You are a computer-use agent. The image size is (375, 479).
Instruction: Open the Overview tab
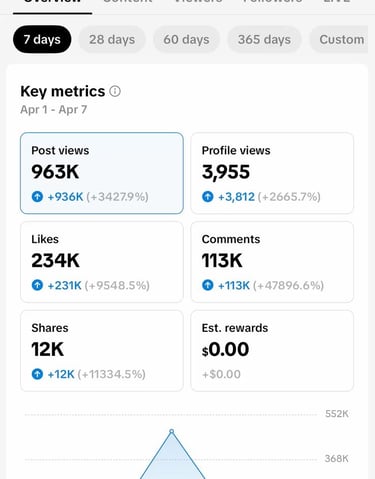point(52,3)
